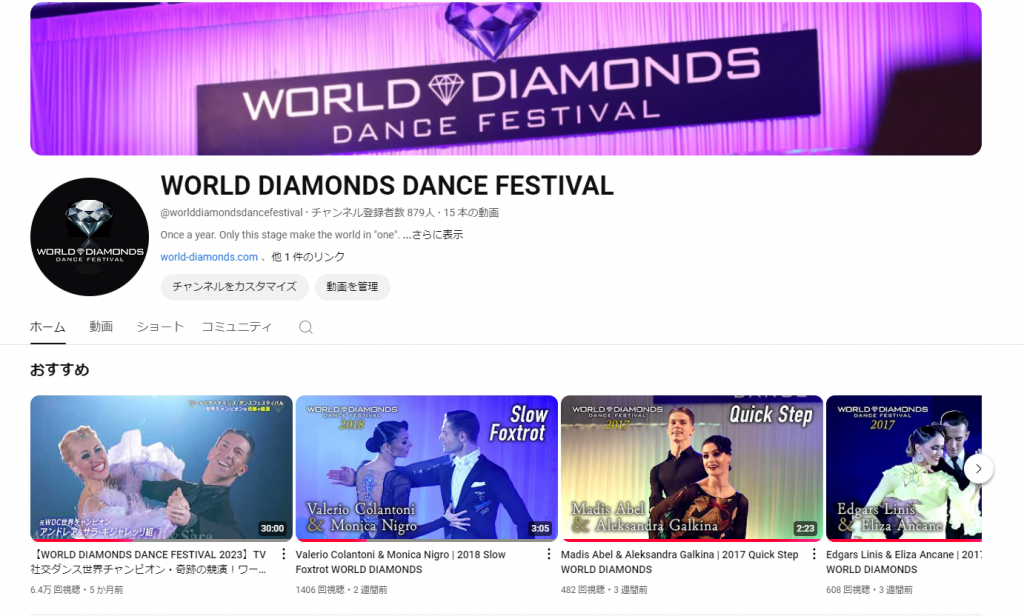Show the 他 1 件のリンク links
The height and width of the screenshot is (616, 1024).
pyautogui.click(x=308, y=257)
